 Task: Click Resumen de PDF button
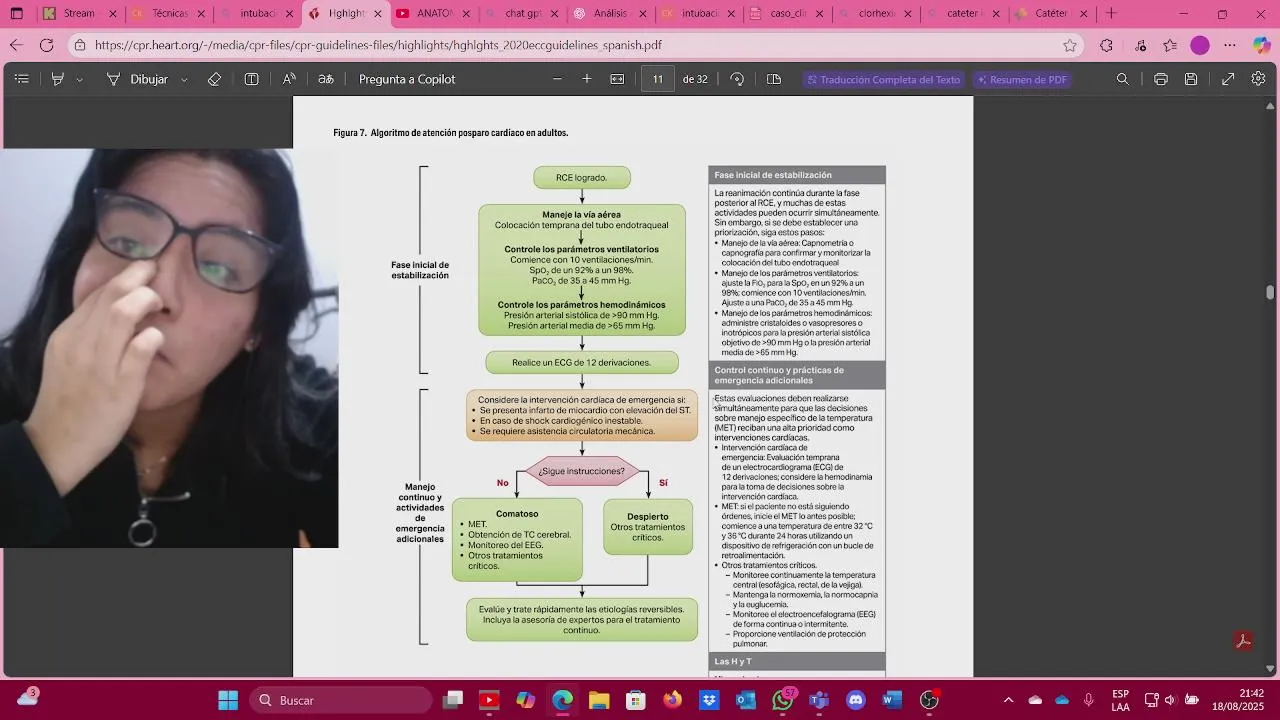pyautogui.click(x=1022, y=79)
